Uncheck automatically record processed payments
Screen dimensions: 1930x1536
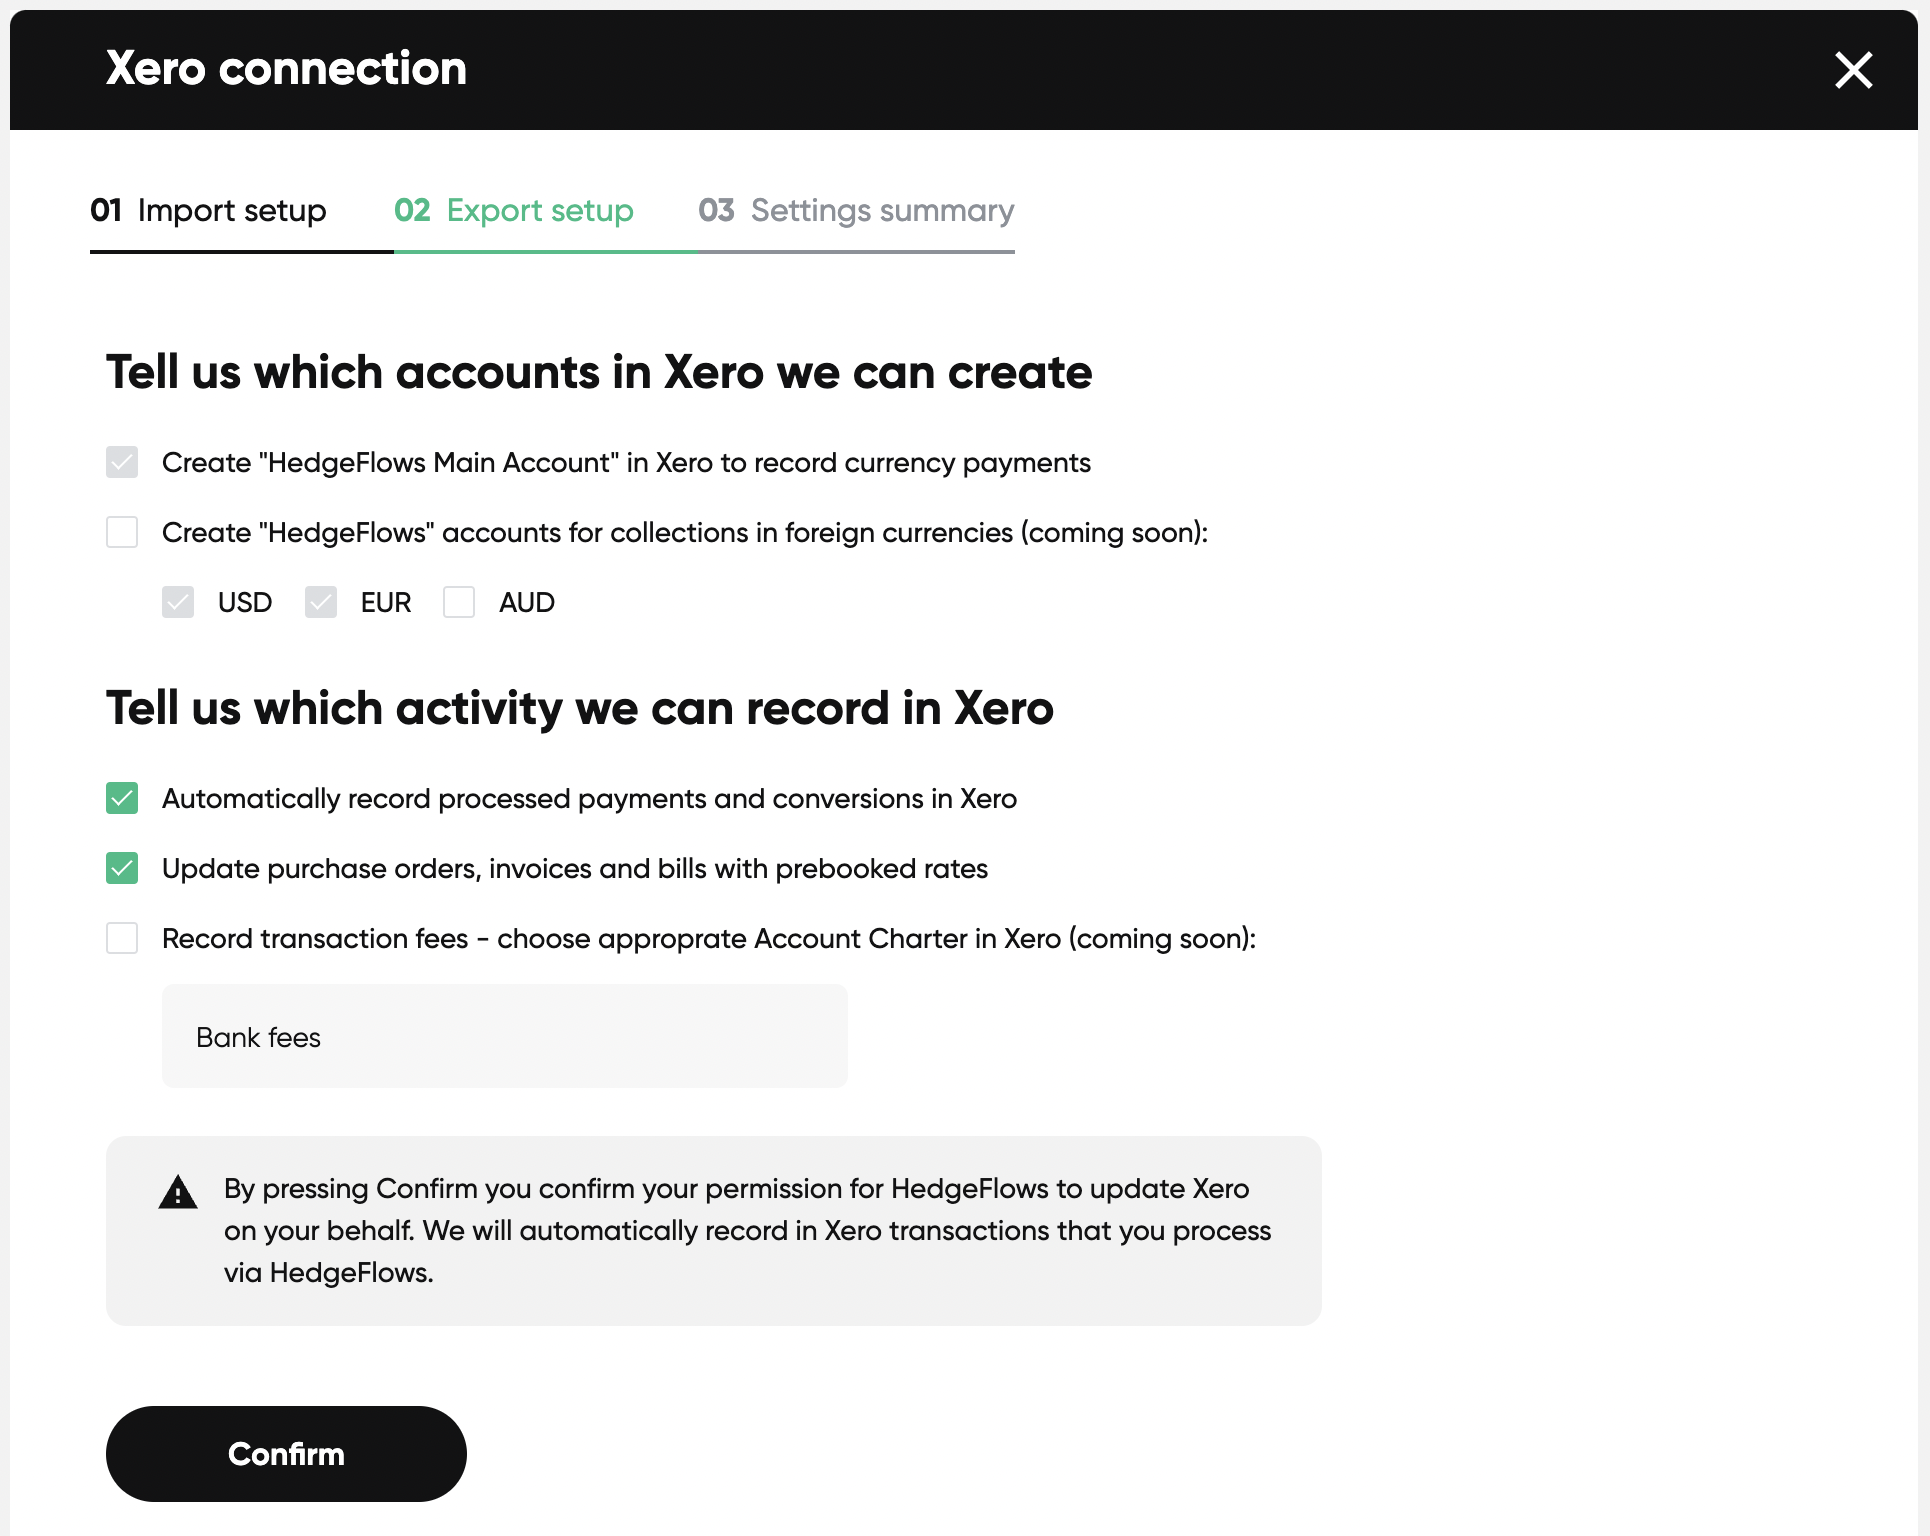click(122, 798)
